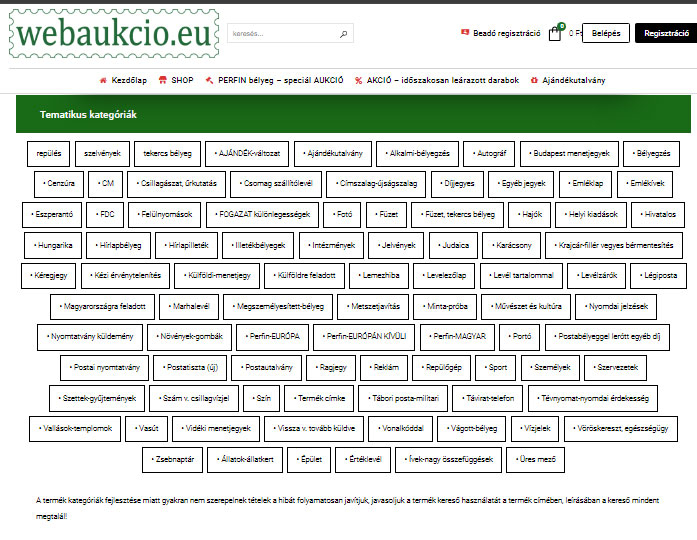This screenshot has height=540, width=697.
Task: Open the FOGAZAT különlegességek category
Action: tap(262, 215)
